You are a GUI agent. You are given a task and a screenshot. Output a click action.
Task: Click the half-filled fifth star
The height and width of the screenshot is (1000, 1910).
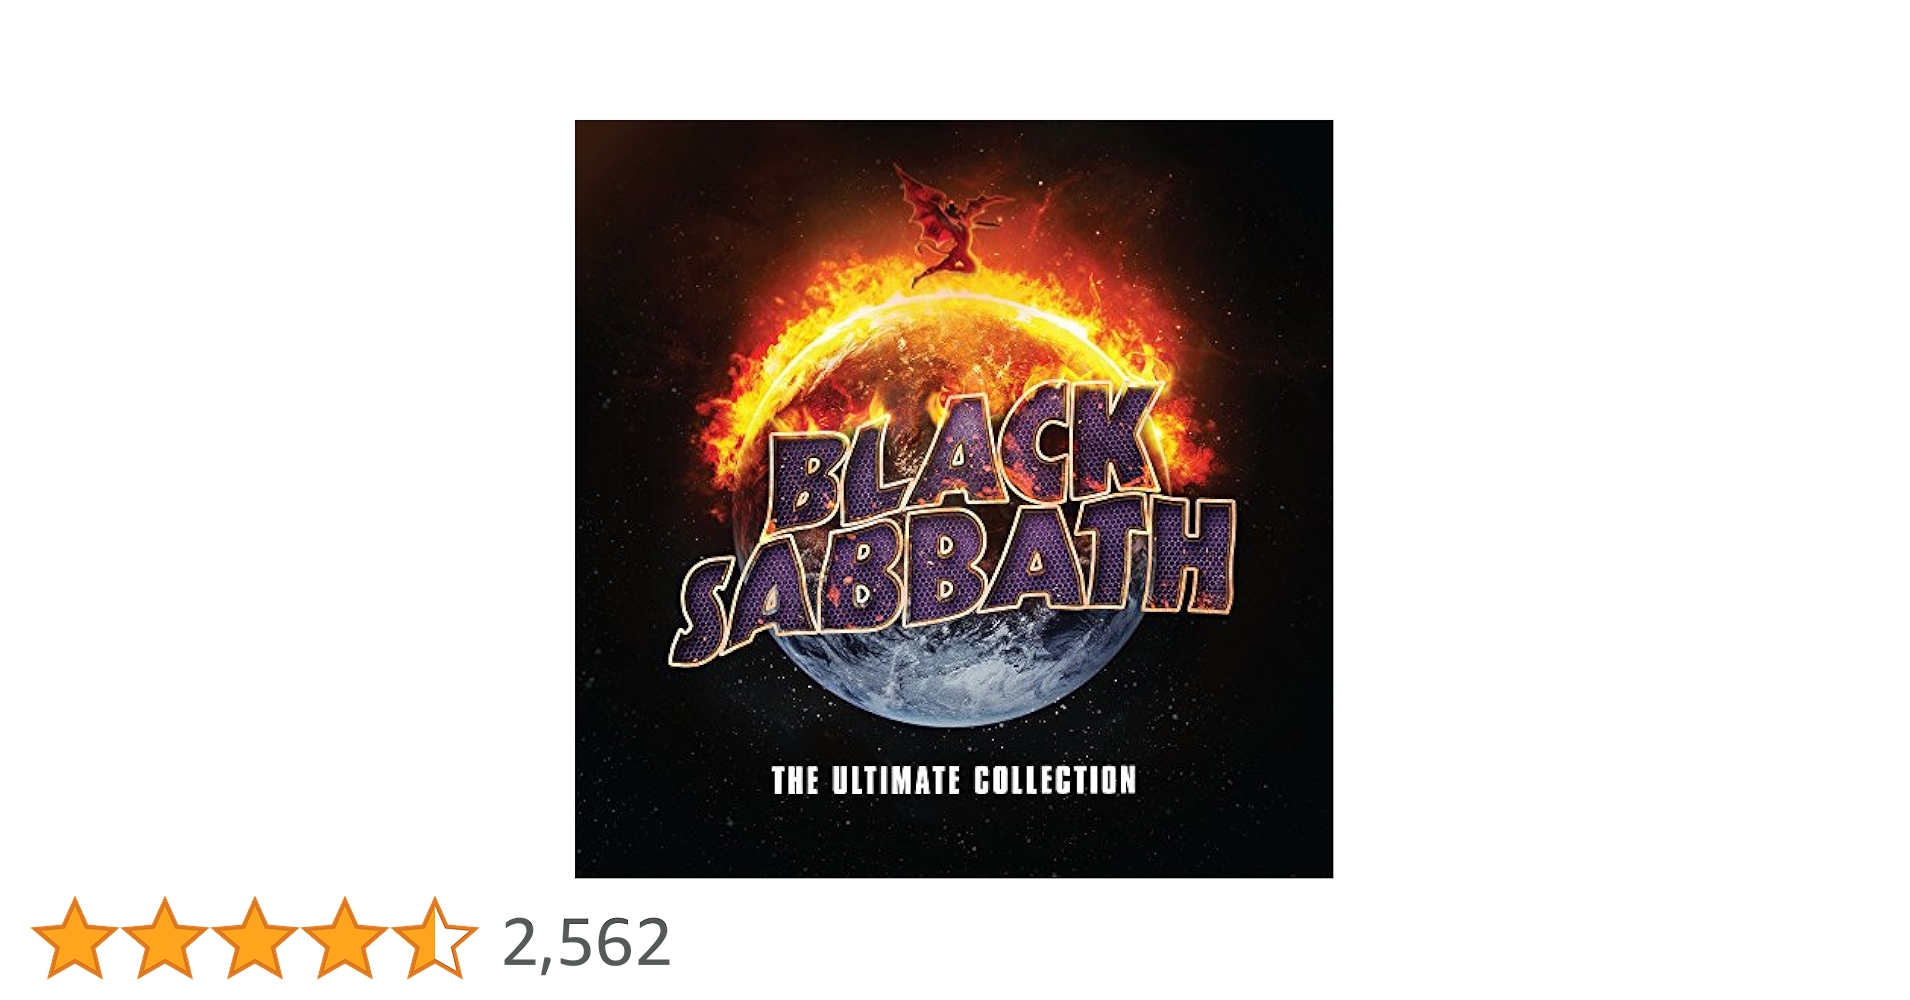click(x=435, y=937)
